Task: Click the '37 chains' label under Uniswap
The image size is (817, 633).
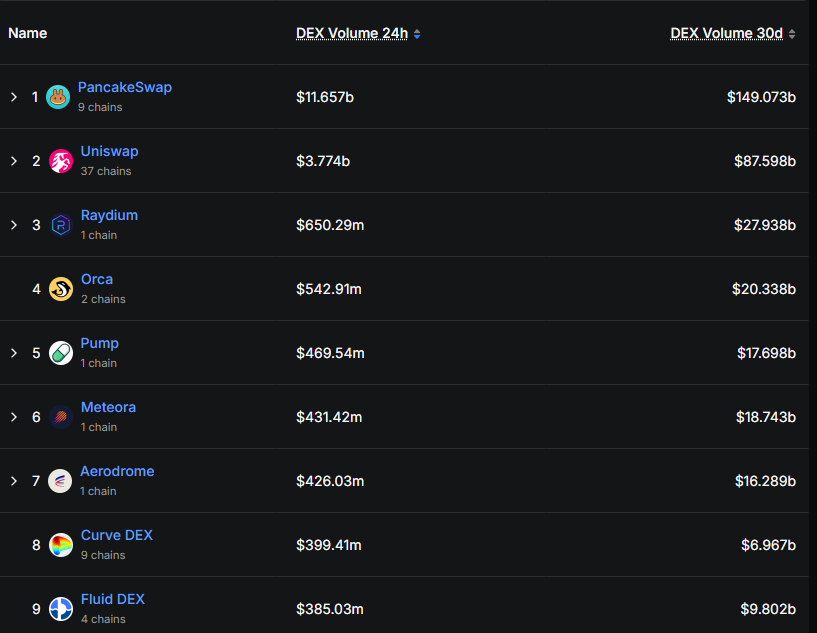Action: pyautogui.click(x=106, y=171)
